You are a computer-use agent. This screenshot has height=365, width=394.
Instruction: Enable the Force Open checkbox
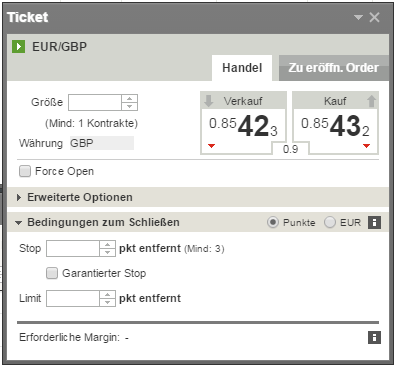[x=25, y=171]
